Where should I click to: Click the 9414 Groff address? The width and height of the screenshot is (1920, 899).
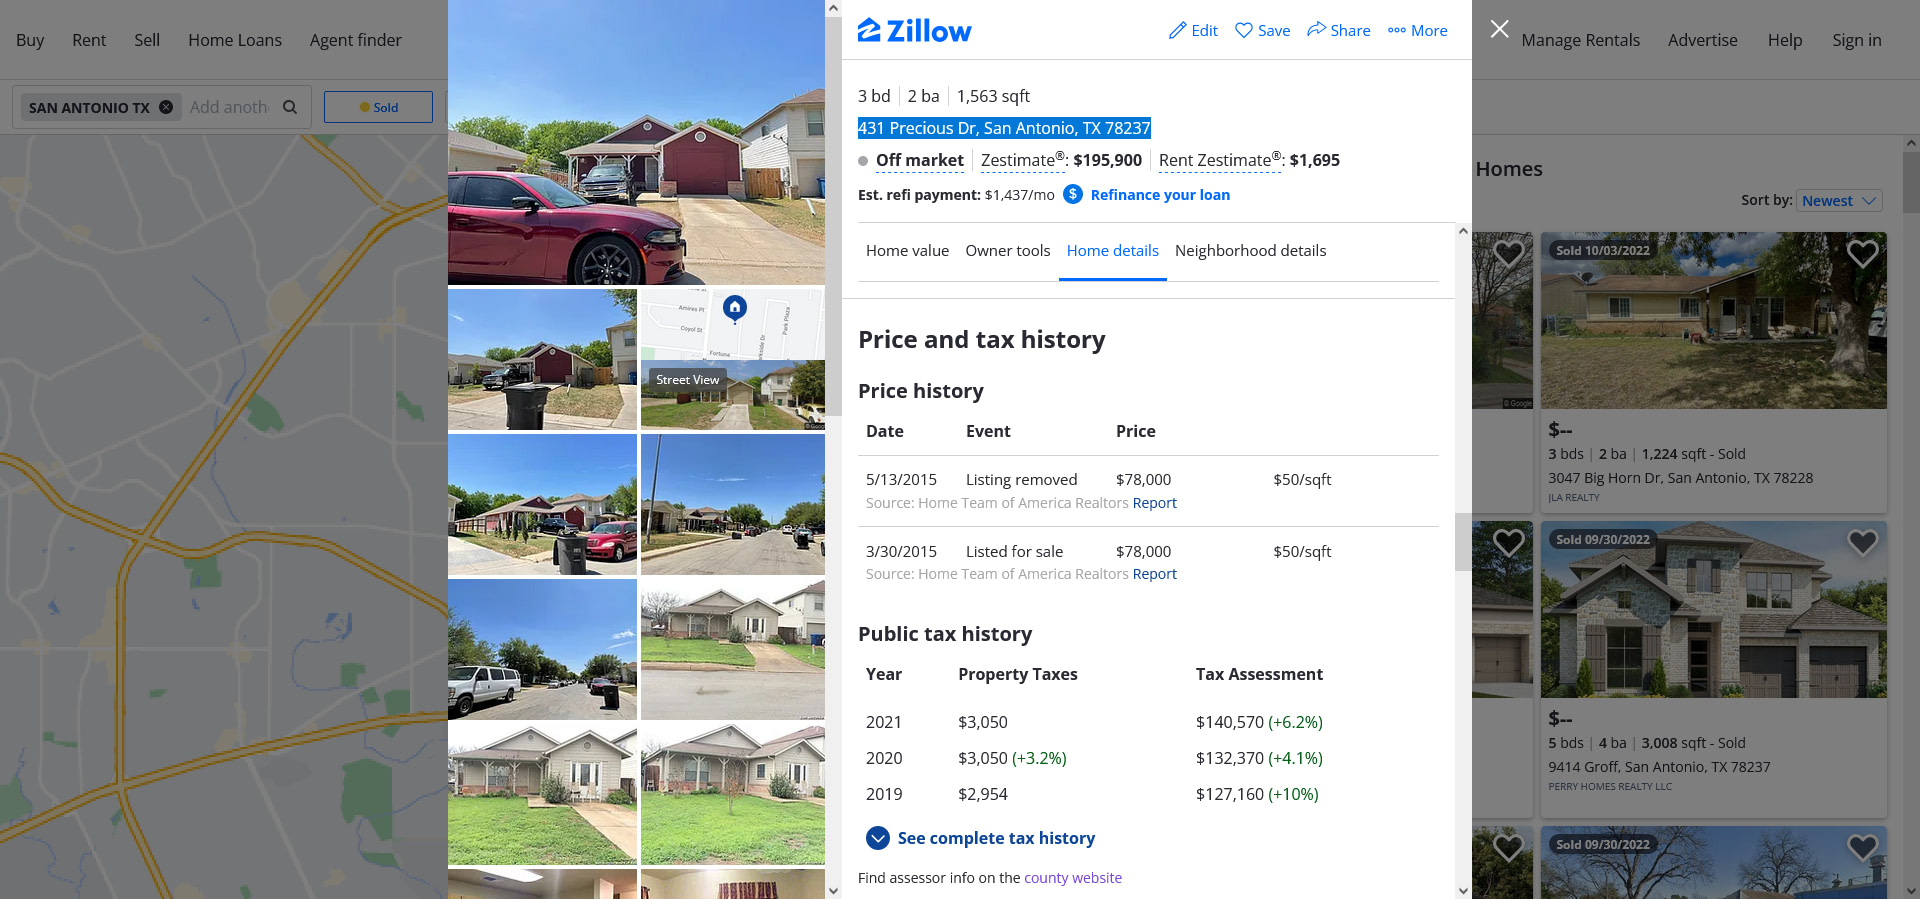click(1659, 767)
